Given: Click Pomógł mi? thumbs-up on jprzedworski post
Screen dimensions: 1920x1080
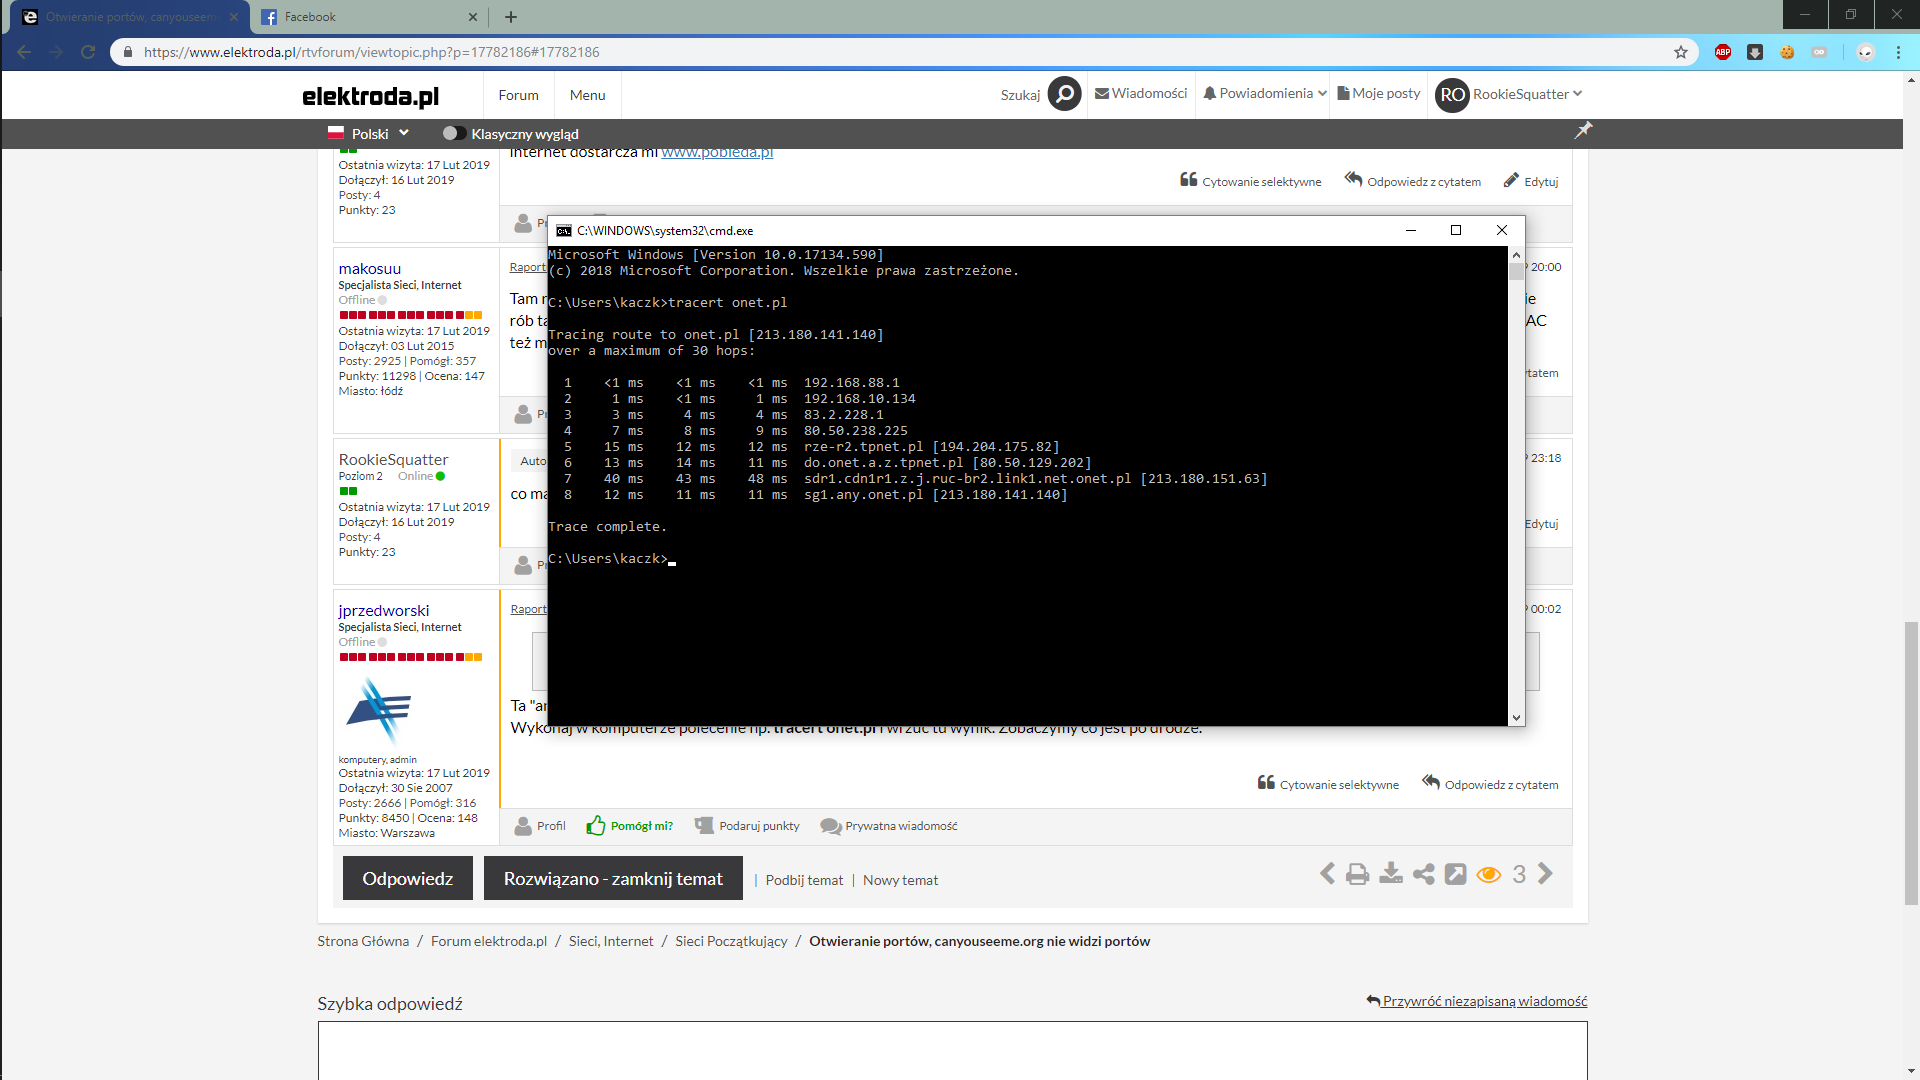Looking at the screenshot, I should pyautogui.click(x=630, y=826).
